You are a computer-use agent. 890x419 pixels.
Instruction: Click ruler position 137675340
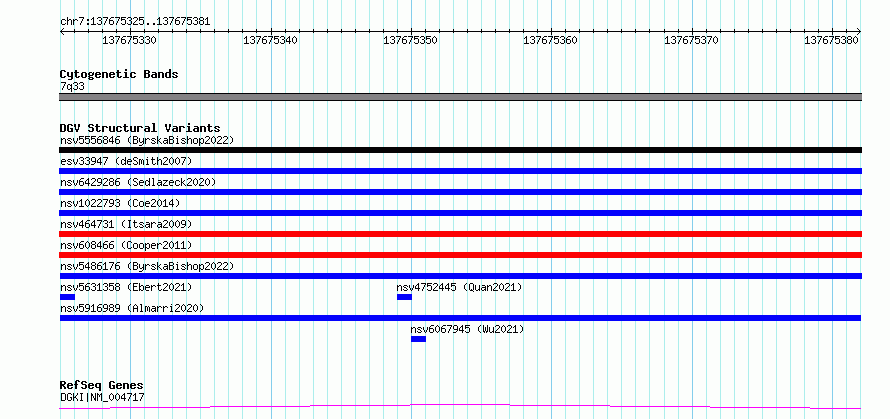[270, 40]
